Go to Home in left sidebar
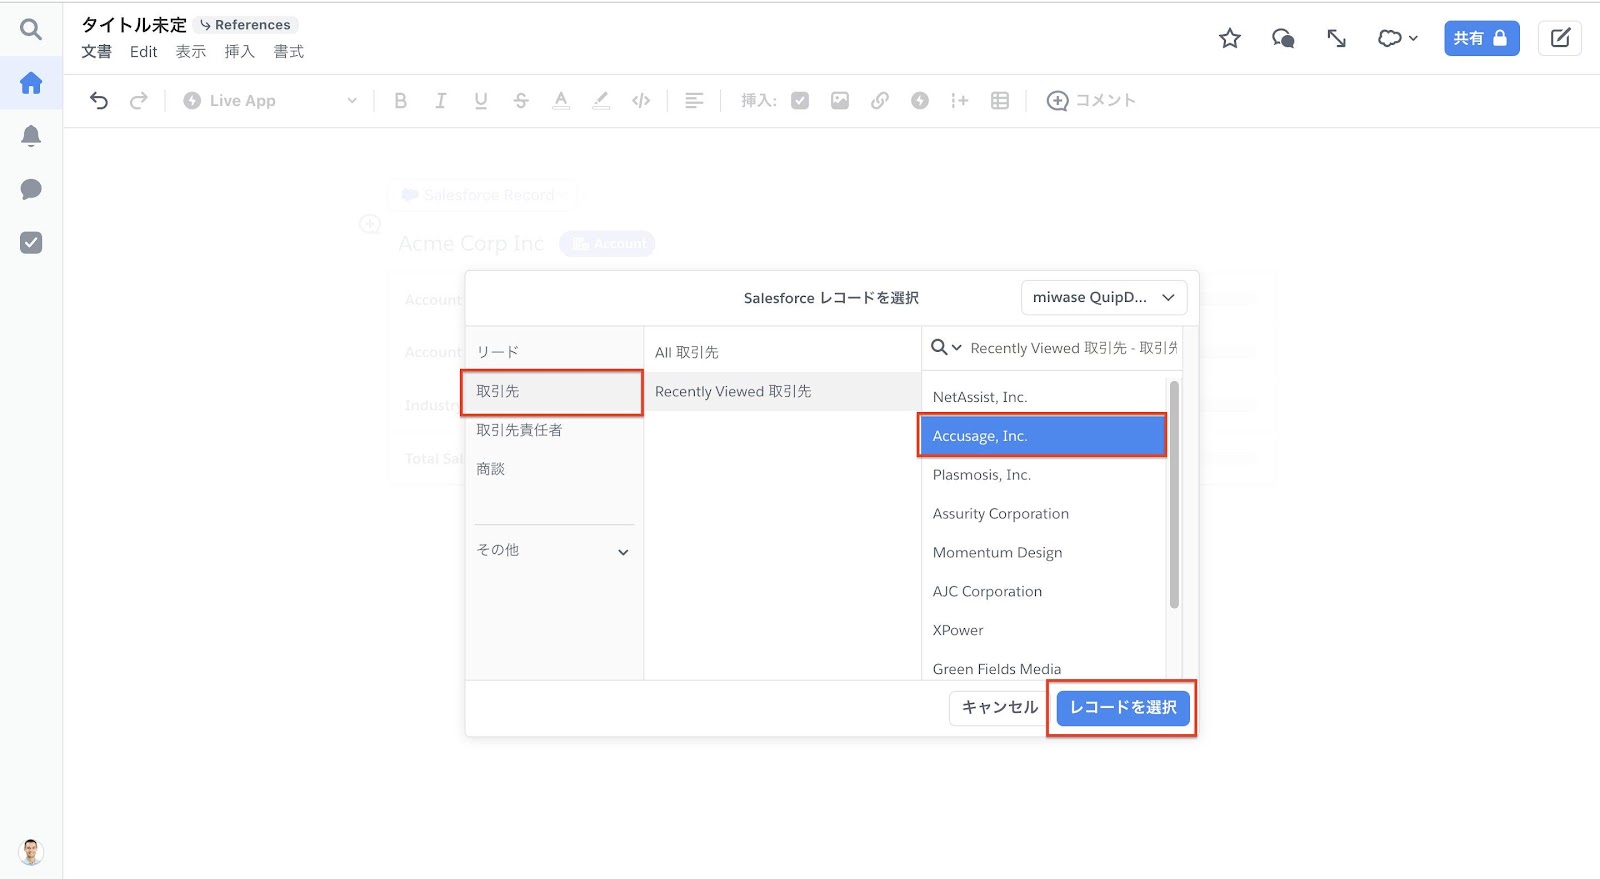1600x879 pixels. point(31,82)
